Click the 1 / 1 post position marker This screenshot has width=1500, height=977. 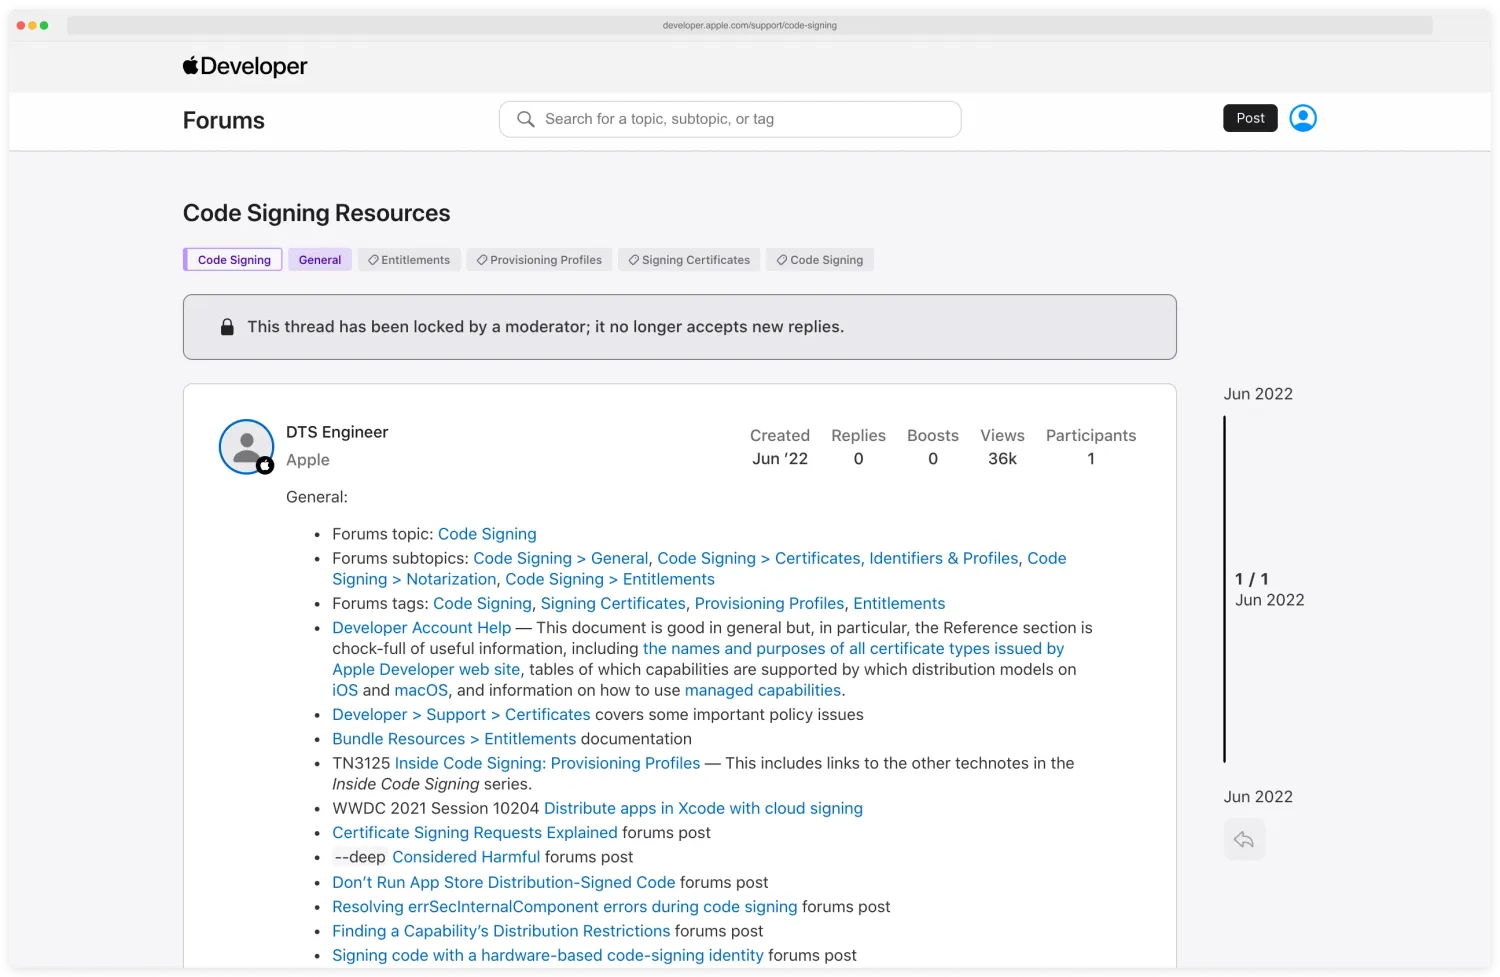(1252, 579)
